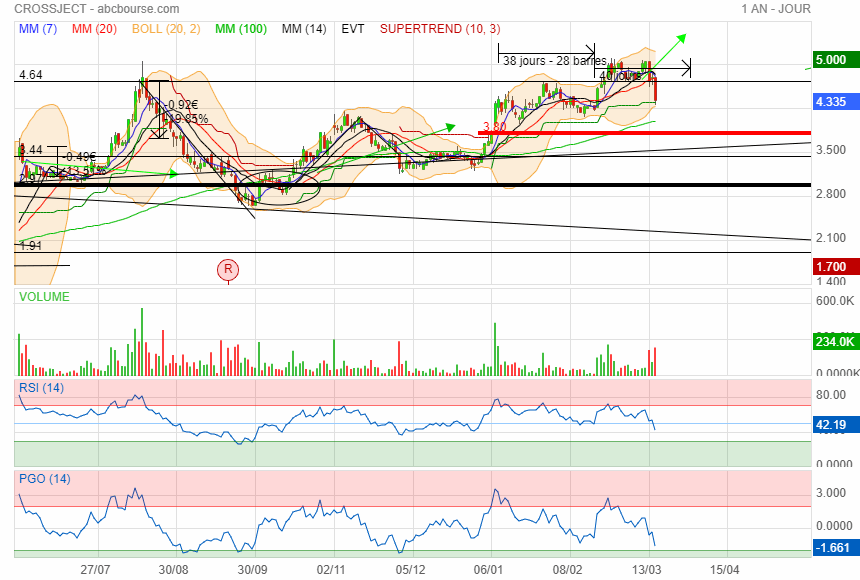Click the 2.800 price axis value
Image resolution: width=860 pixels, height=580 pixels.
[x=831, y=194]
